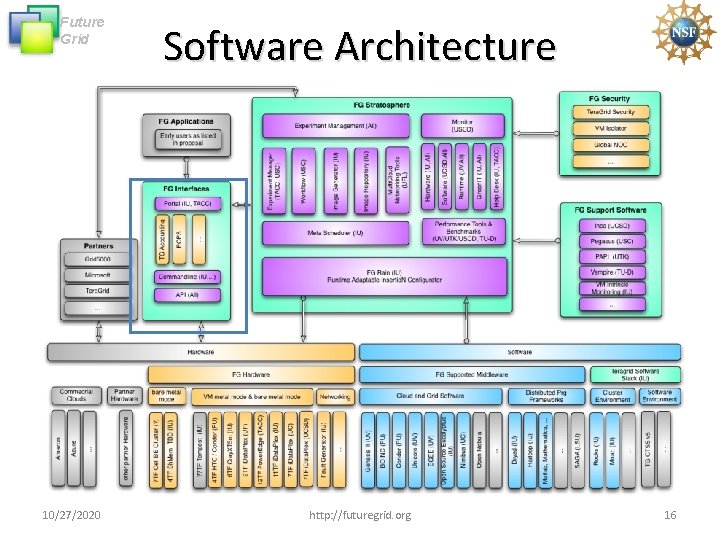Click the "Distributed Prg Frameworks" box
Viewport: 720px width, 540px height.
(x=546, y=396)
